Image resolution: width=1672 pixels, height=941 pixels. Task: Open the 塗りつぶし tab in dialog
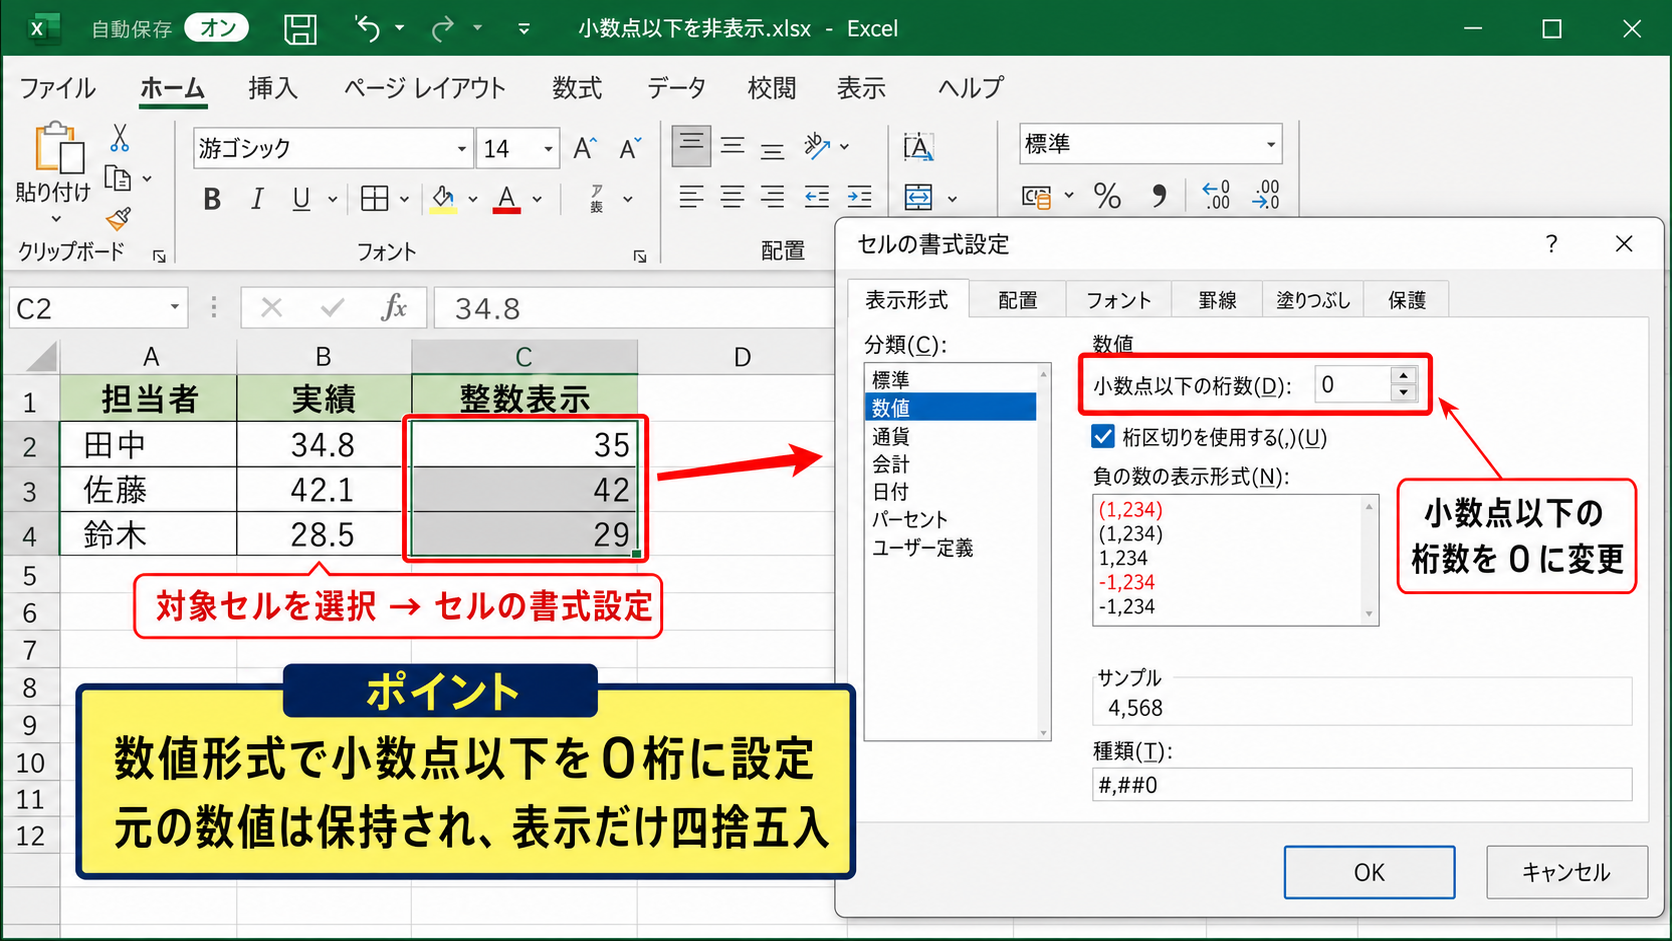coord(1313,300)
